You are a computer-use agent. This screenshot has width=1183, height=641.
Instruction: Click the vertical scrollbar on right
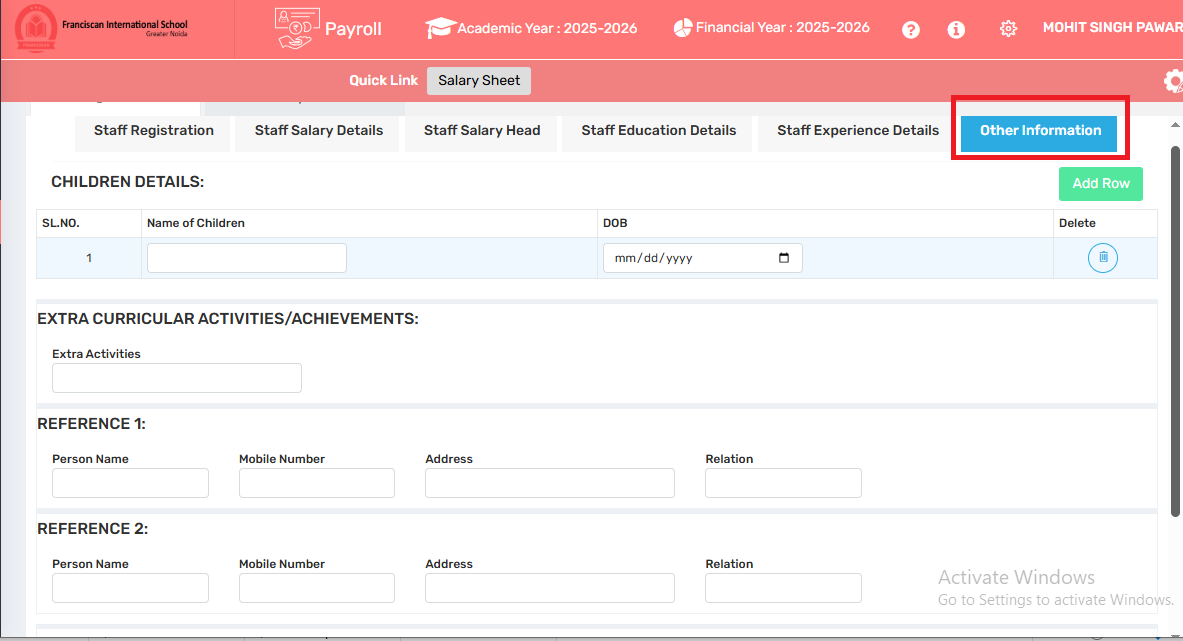coord(1175,332)
